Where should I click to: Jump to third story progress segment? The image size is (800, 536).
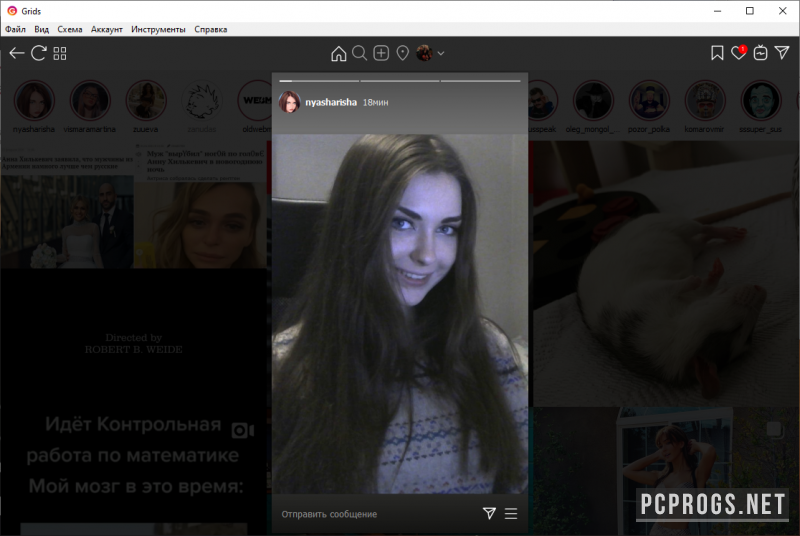click(x=481, y=81)
